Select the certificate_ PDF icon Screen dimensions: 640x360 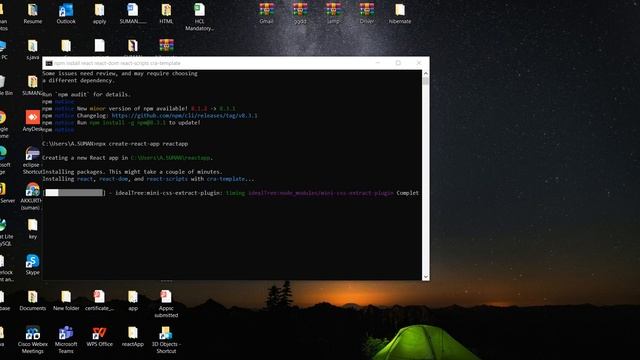99,300
